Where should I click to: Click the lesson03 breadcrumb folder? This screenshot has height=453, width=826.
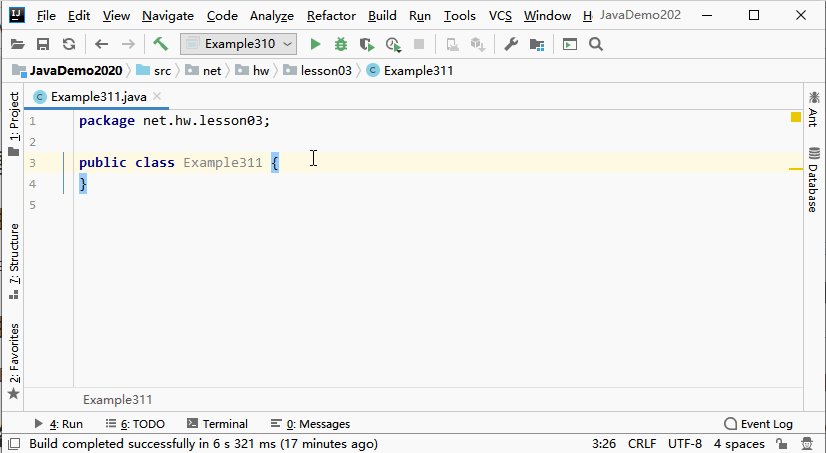point(318,71)
